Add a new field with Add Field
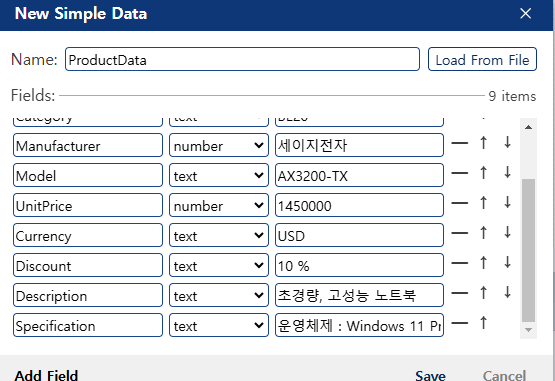The width and height of the screenshot is (555, 381). [x=46, y=375]
